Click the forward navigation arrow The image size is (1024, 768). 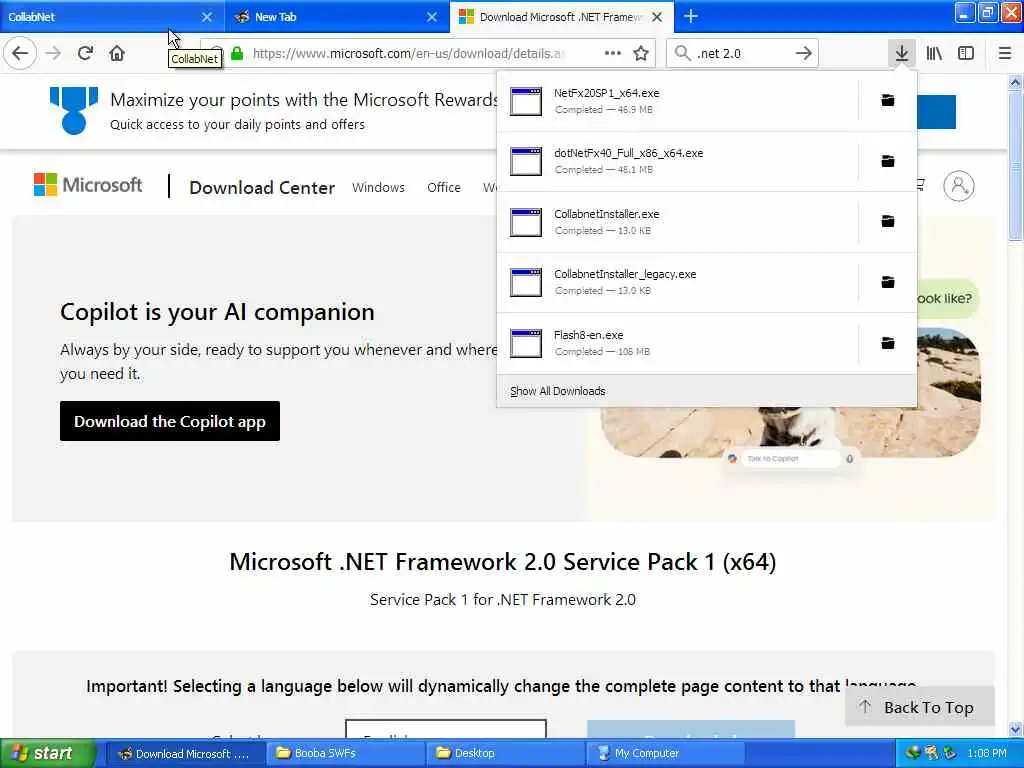pos(53,53)
